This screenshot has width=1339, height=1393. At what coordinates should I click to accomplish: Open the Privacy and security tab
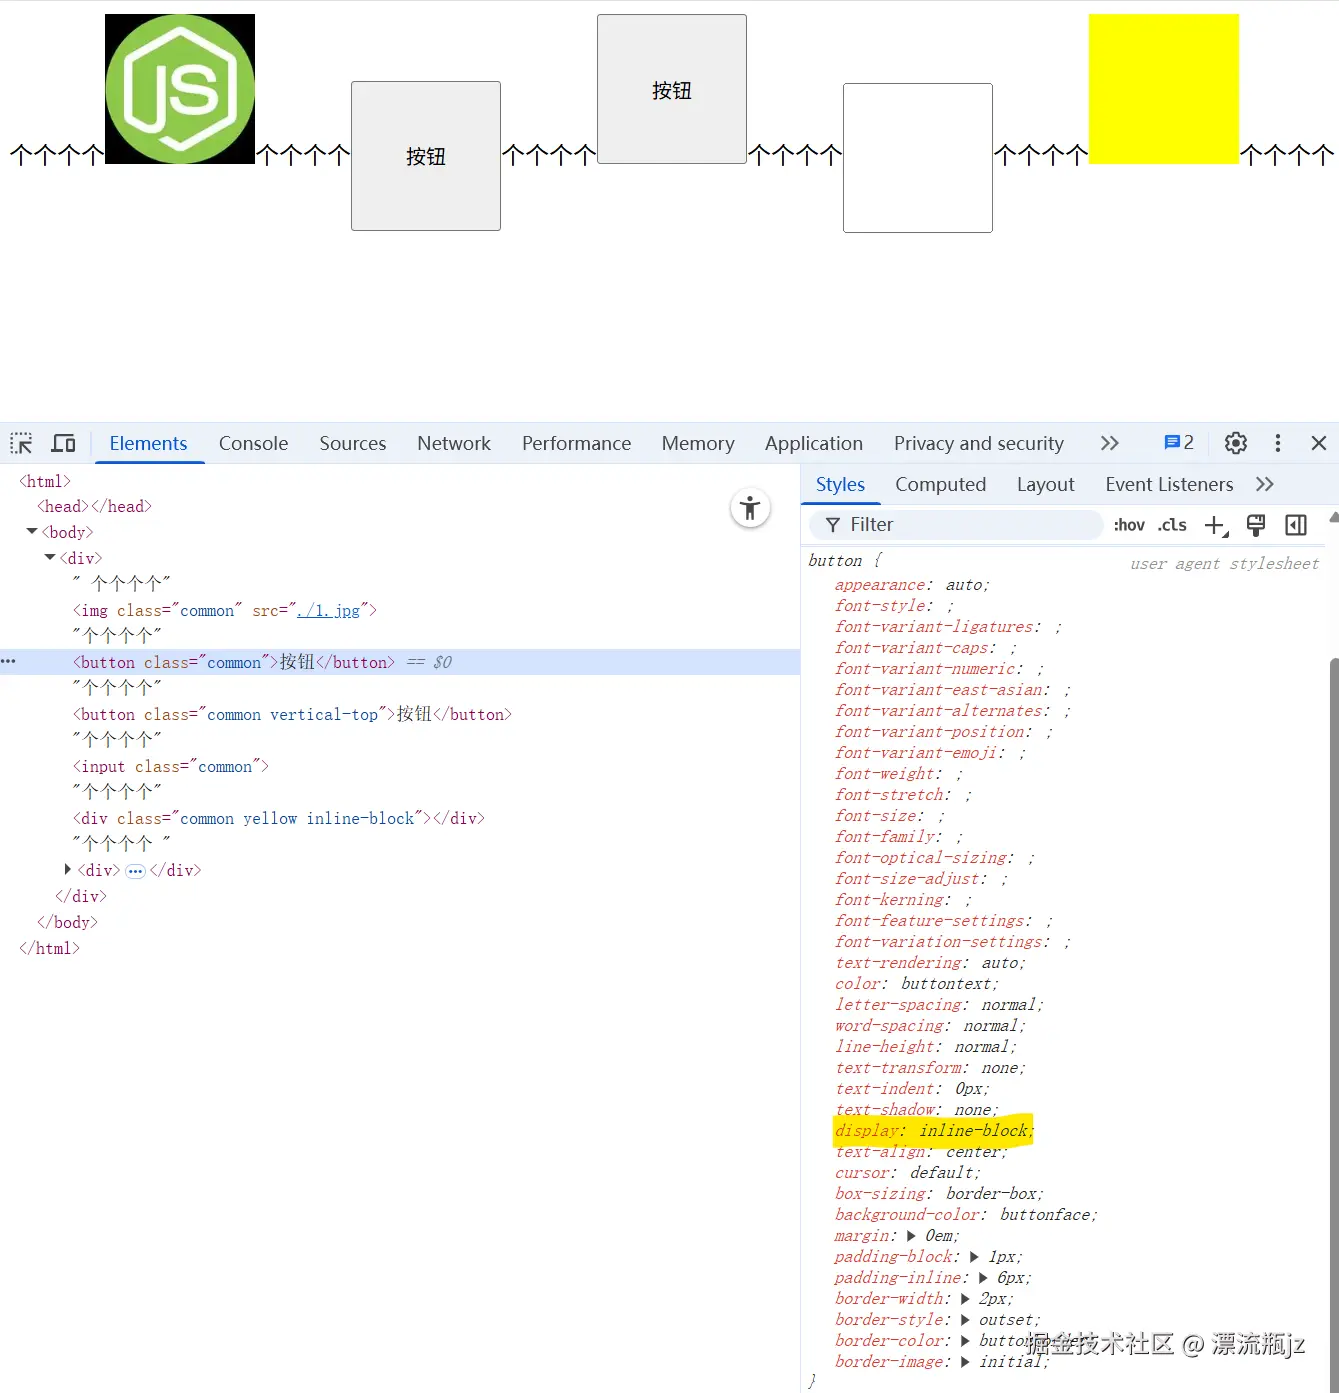tap(979, 443)
